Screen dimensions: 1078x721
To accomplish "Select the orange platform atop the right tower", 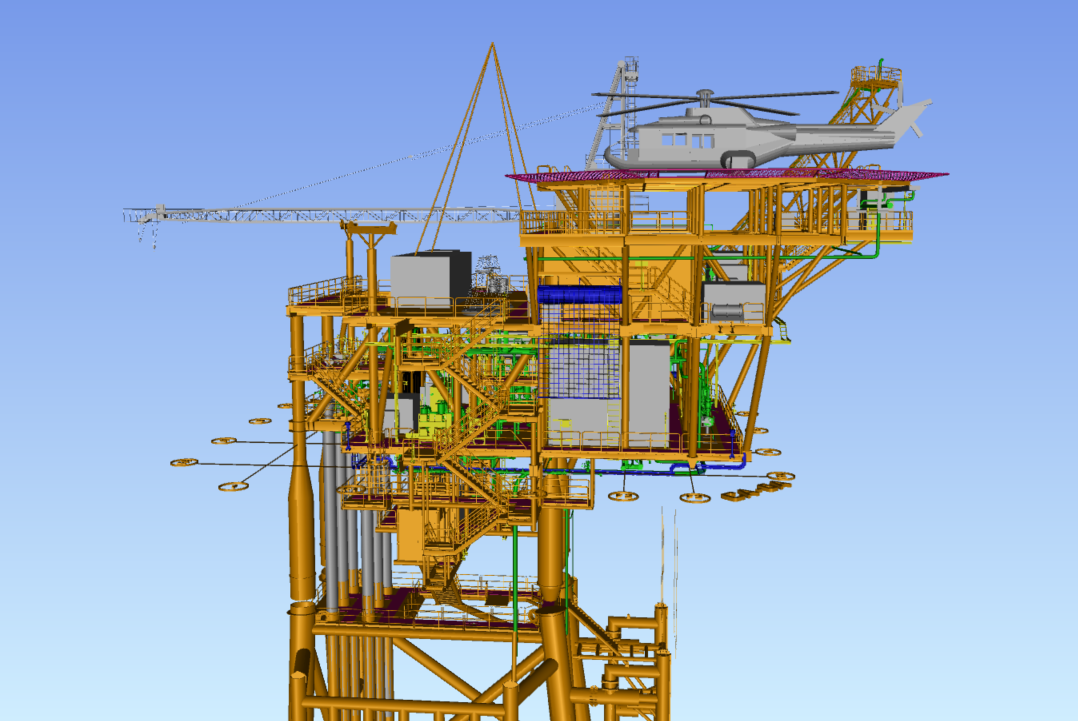I will 876,75.
